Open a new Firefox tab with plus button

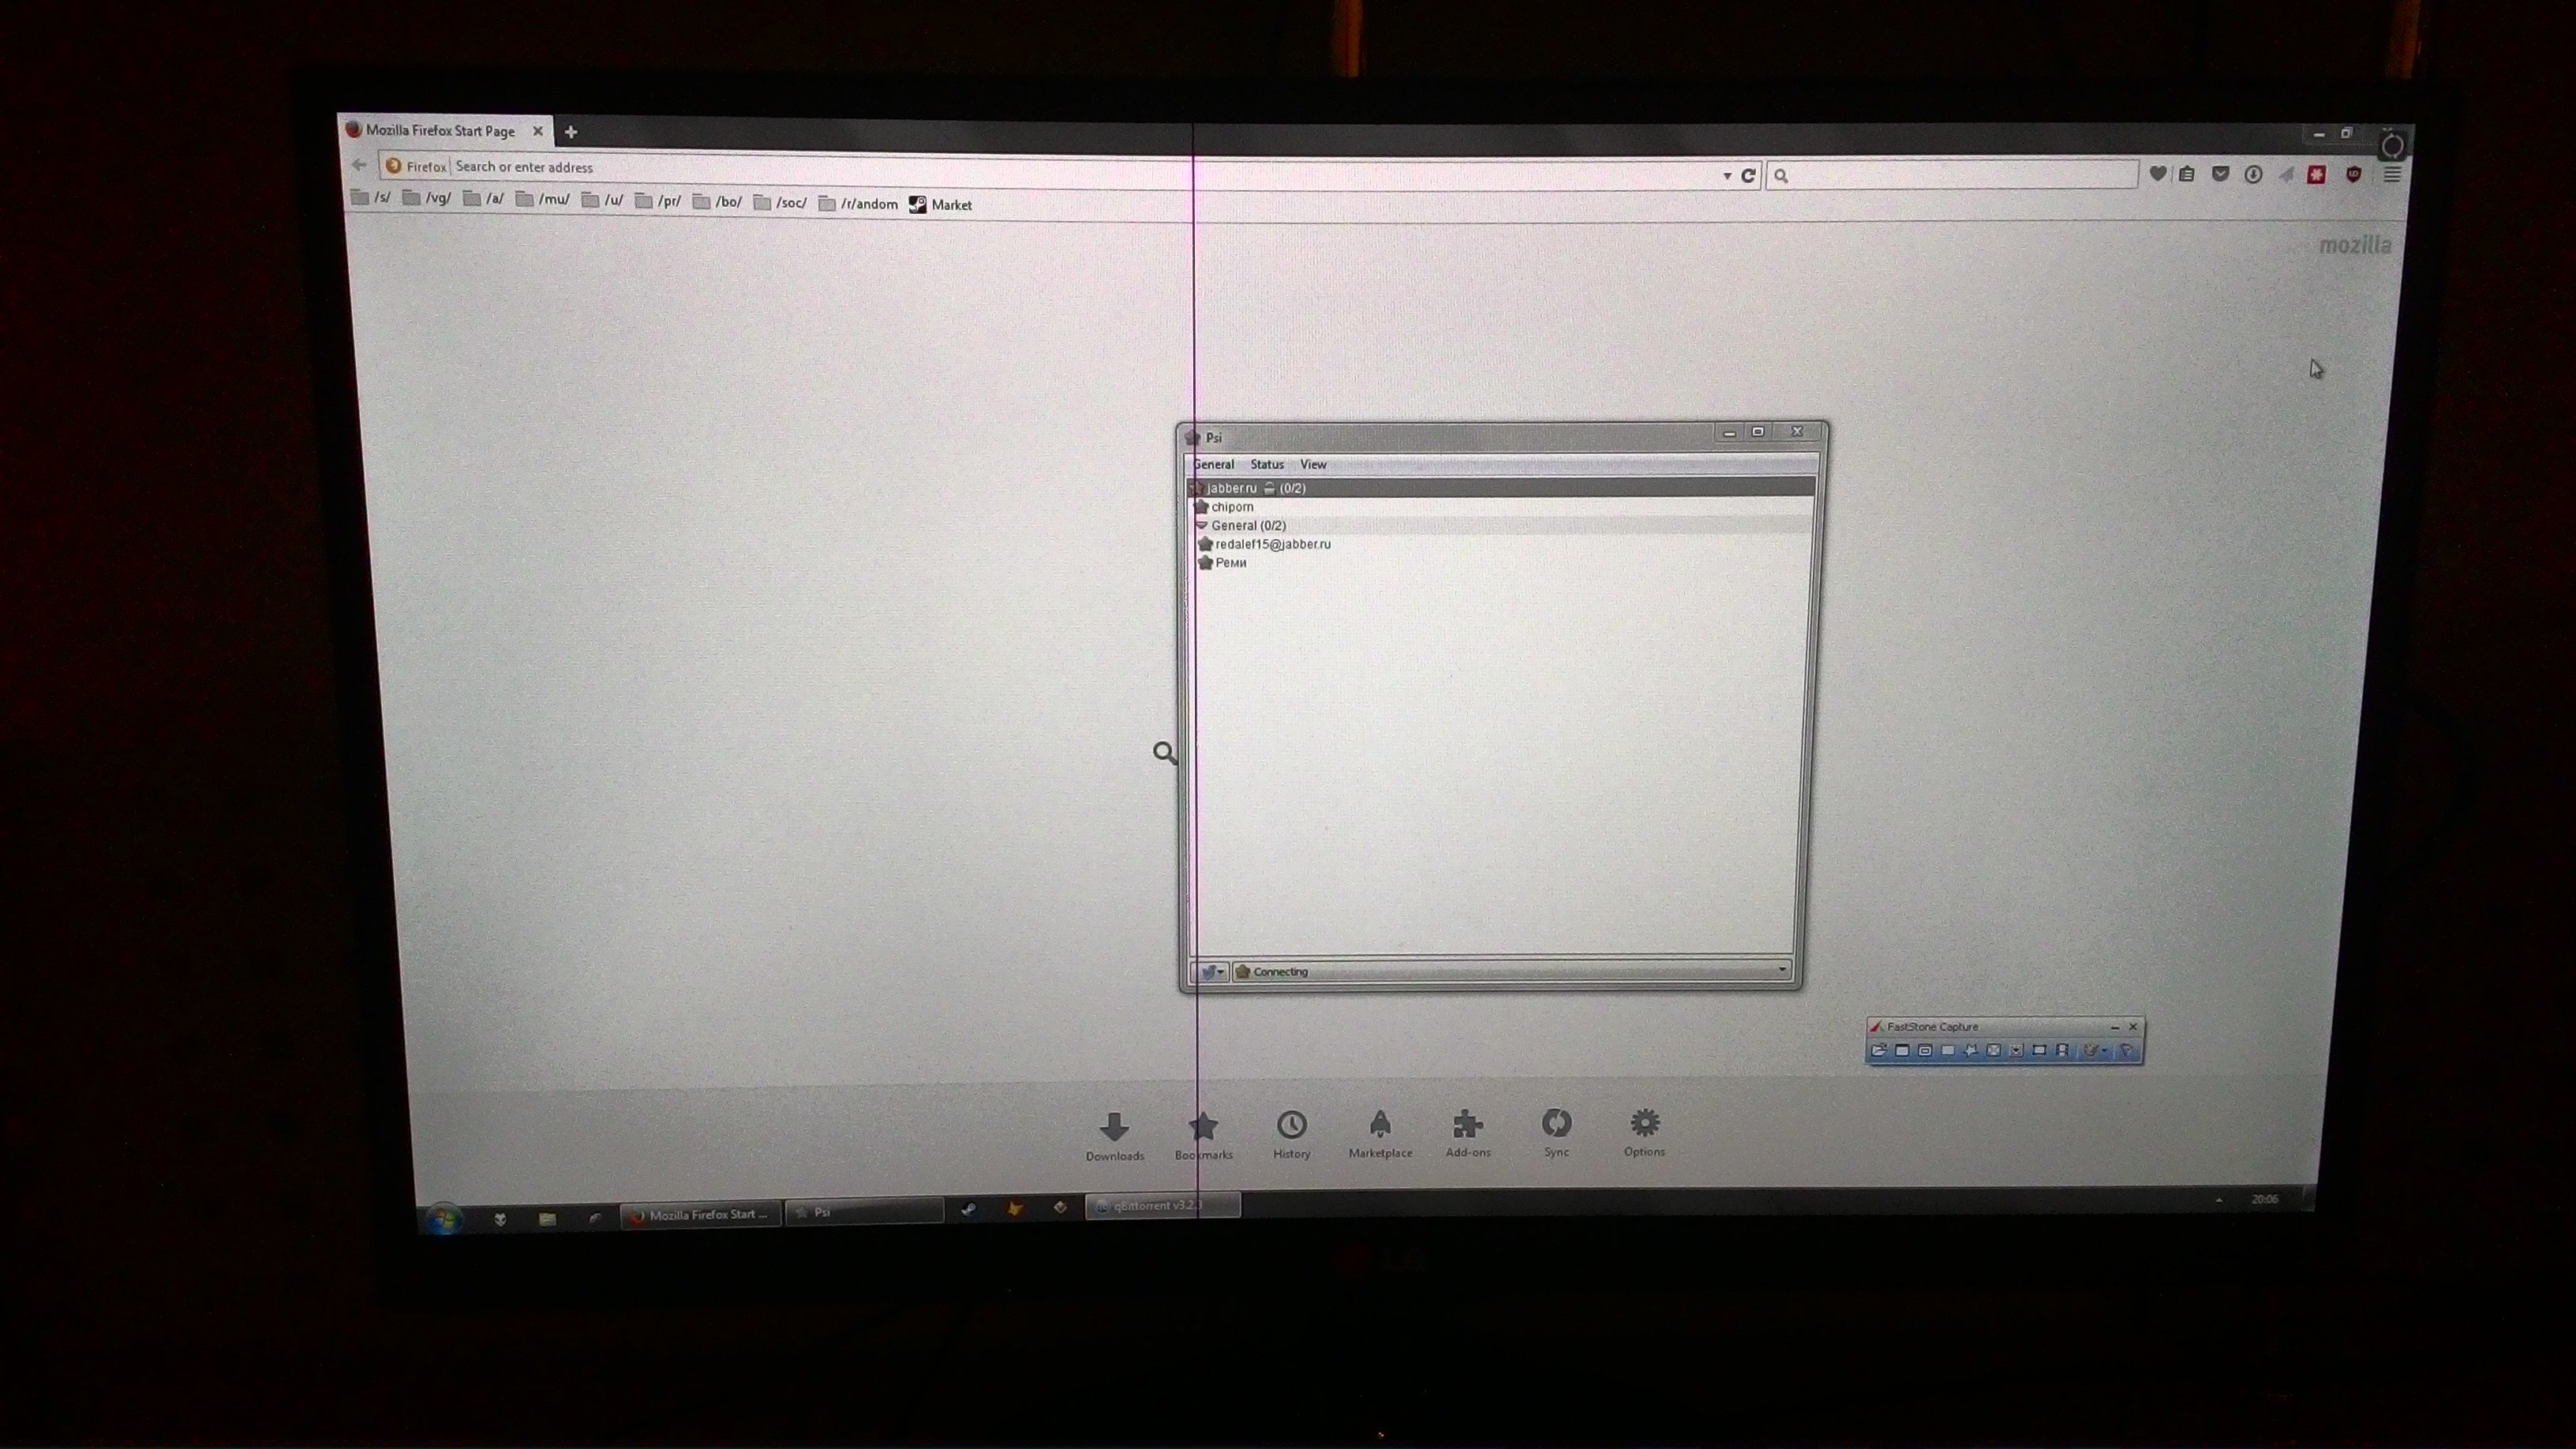click(x=570, y=132)
